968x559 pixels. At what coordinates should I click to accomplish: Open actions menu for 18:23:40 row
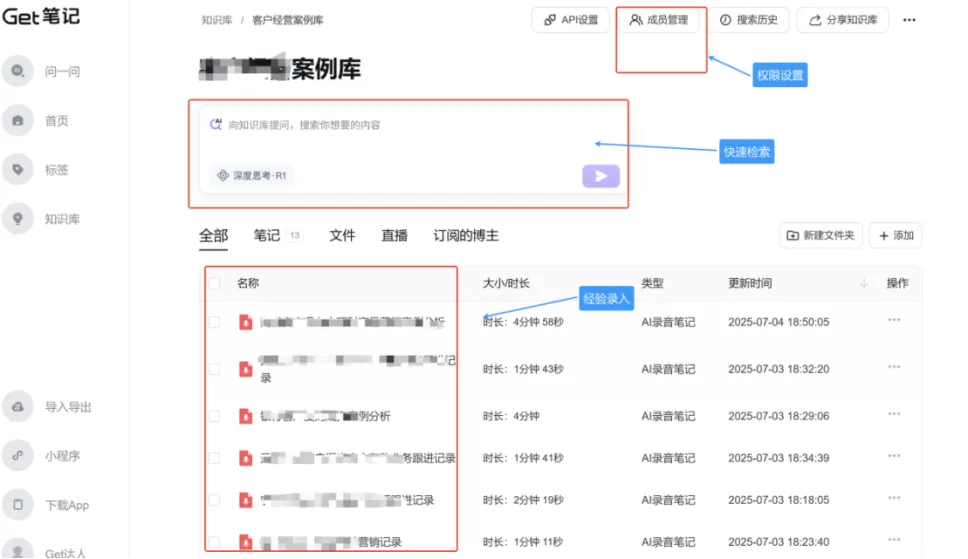(x=893, y=540)
